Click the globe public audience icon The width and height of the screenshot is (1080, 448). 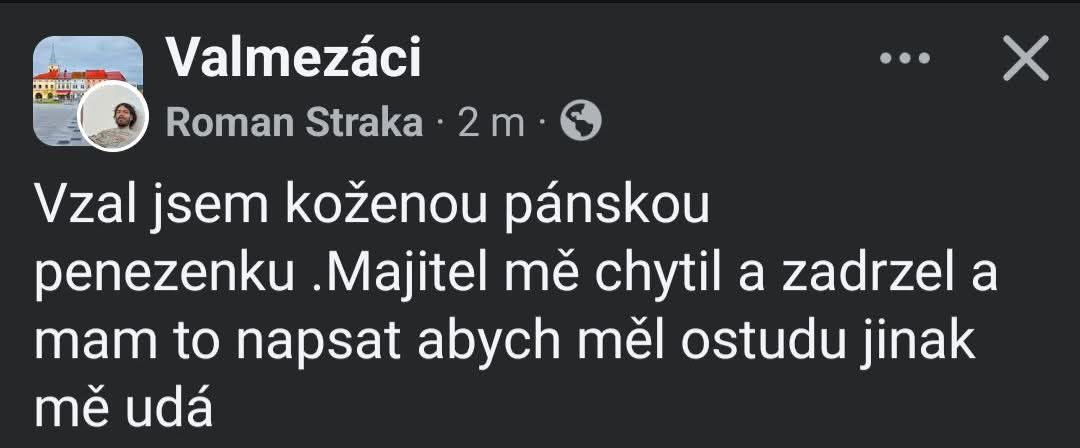click(x=581, y=122)
